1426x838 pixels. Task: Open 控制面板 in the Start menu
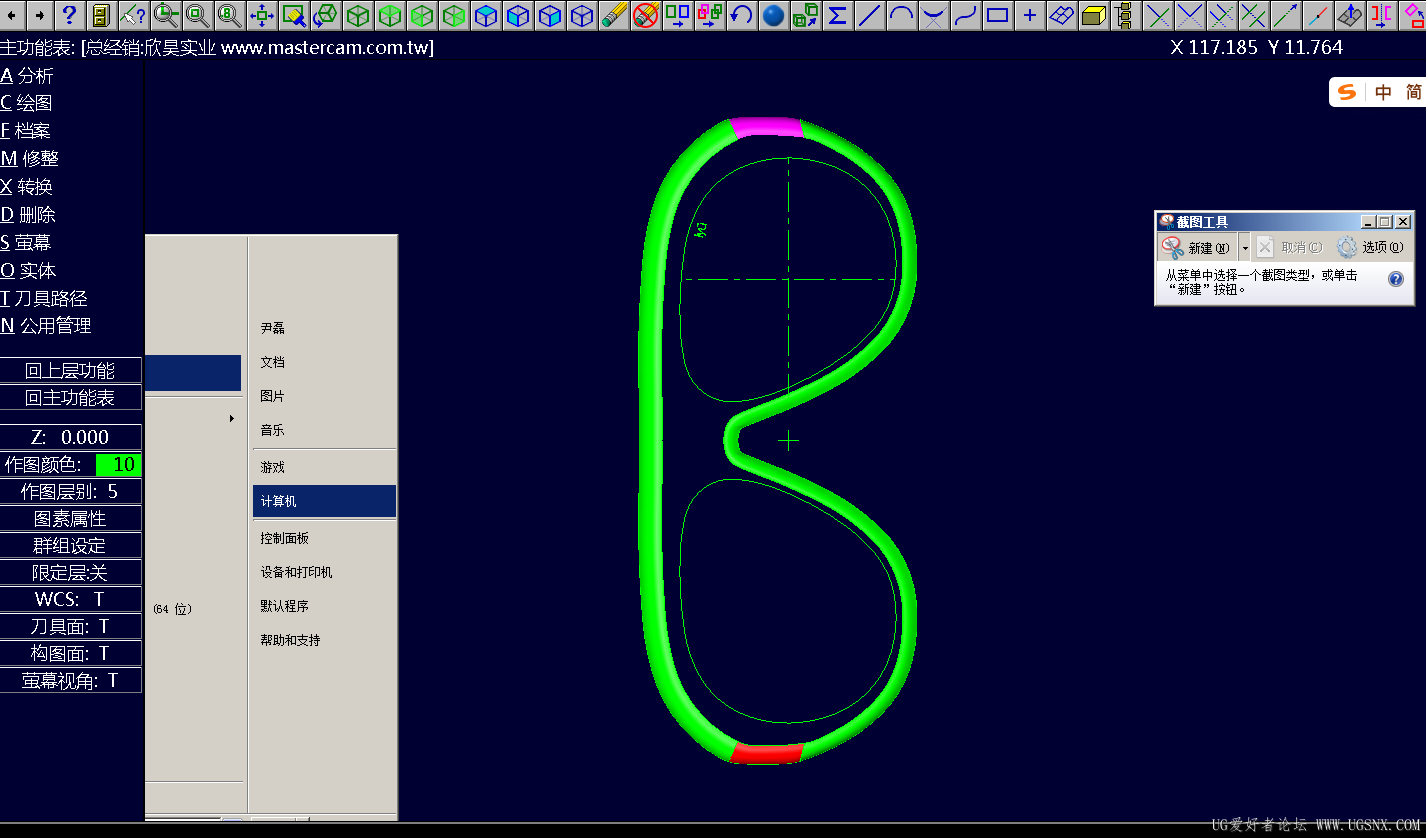pyautogui.click(x=324, y=538)
